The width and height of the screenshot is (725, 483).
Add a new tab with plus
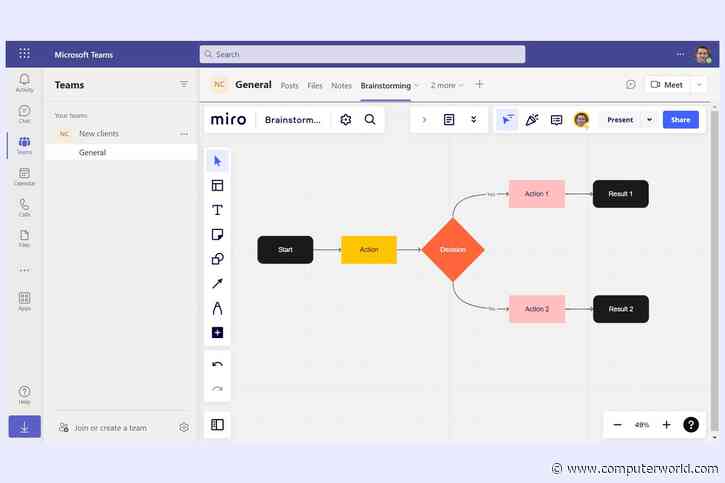coord(479,84)
